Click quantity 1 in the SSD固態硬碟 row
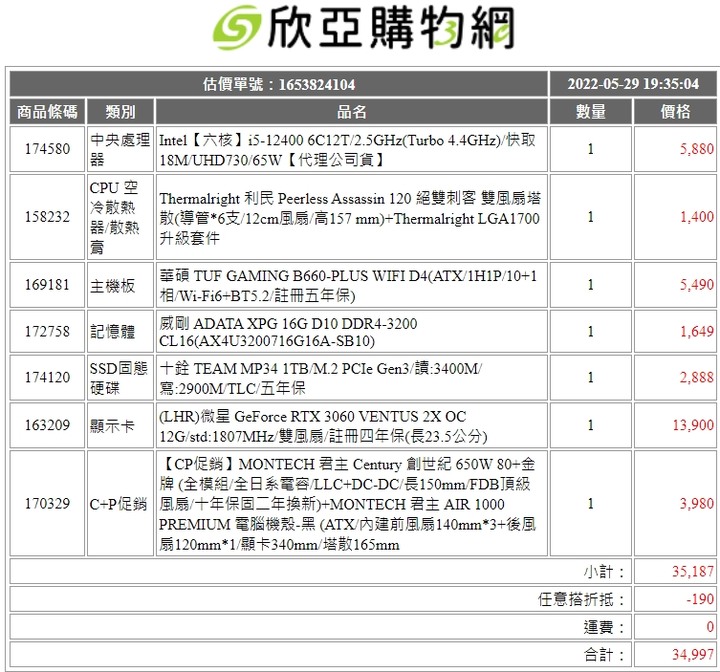Screen dimensions: 720x672 [591, 378]
